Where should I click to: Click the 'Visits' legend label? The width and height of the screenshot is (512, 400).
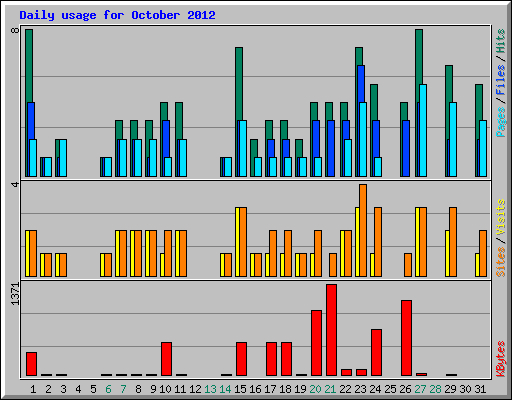pos(501,217)
